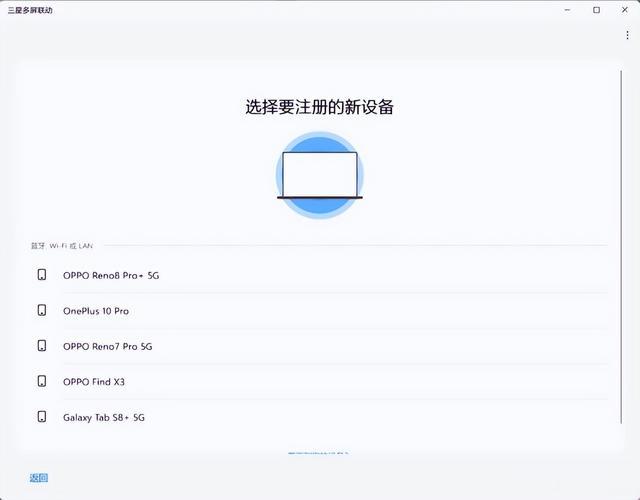The width and height of the screenshot is (640, 500).
Task: Click the phone icon beside OPPO Find X3
Action: pyautogui.click(x=42, y=381)
